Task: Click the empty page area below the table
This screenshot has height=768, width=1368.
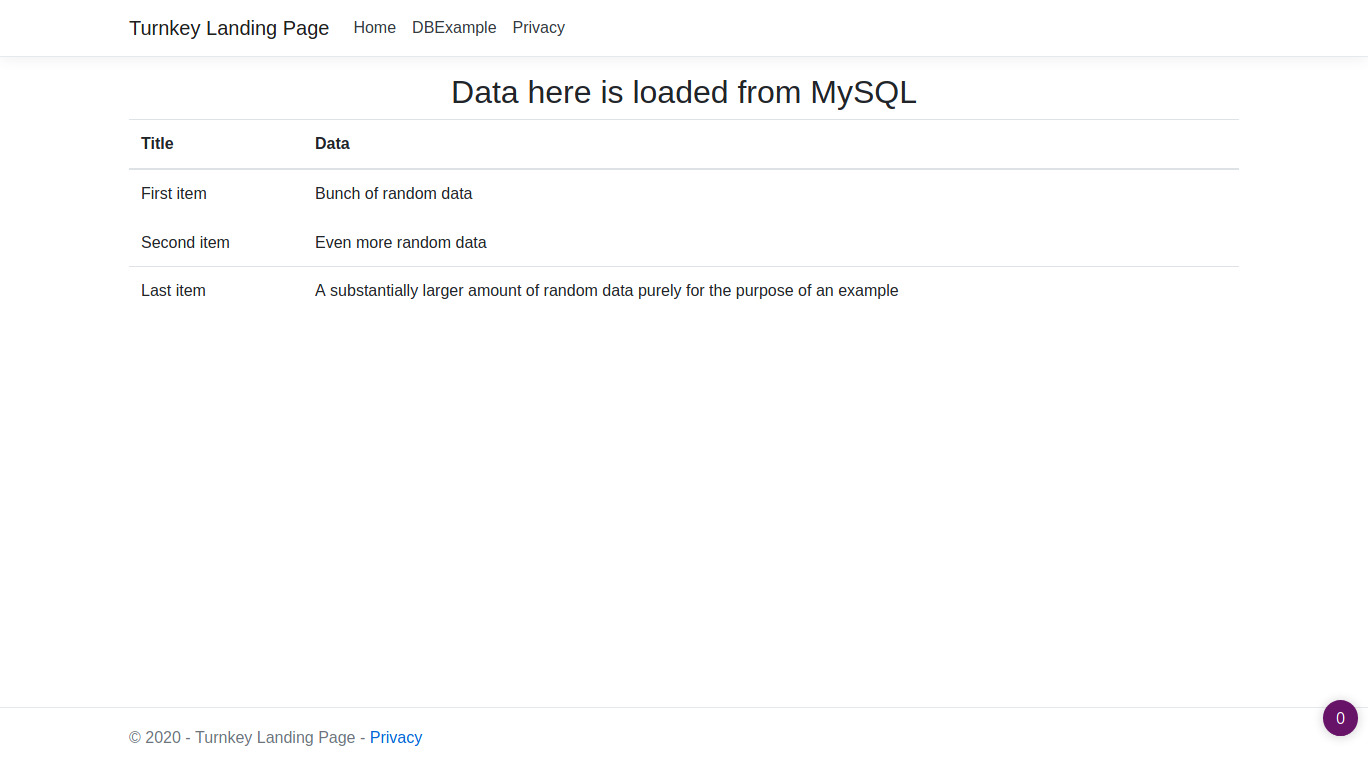Action: 684,500
